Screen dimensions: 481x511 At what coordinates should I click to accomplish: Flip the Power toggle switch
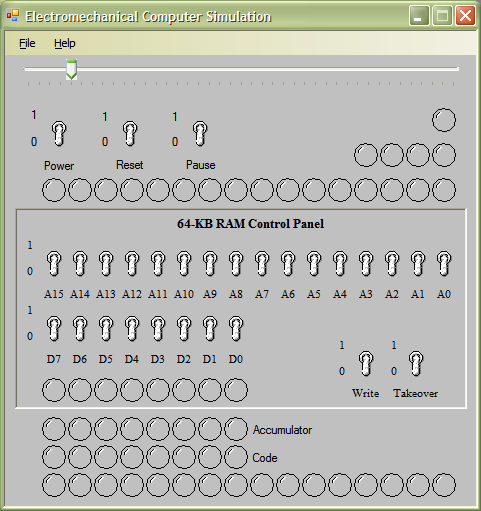(x=59, y=133)
